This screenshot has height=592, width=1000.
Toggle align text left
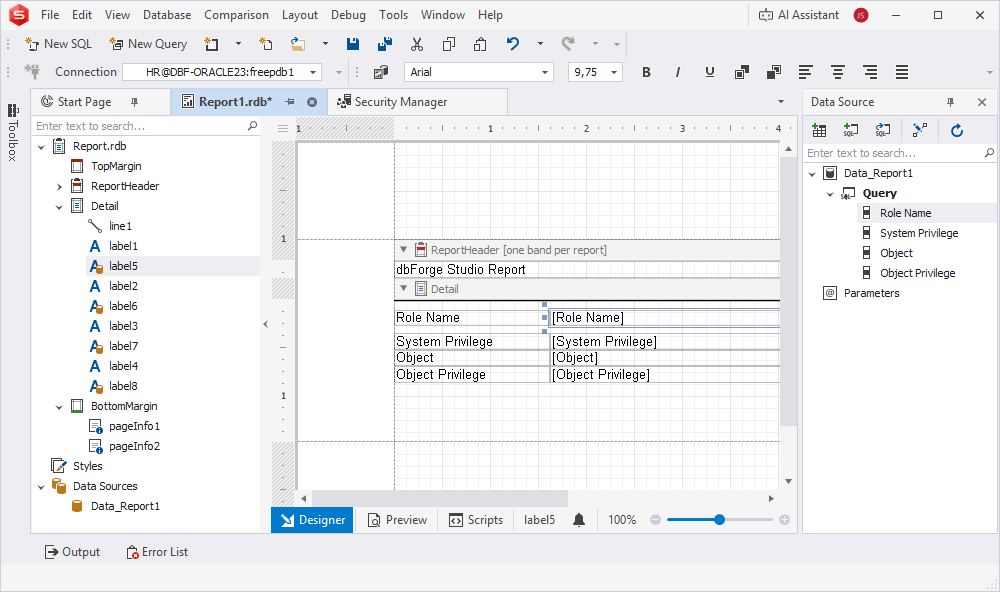(805, 72)
